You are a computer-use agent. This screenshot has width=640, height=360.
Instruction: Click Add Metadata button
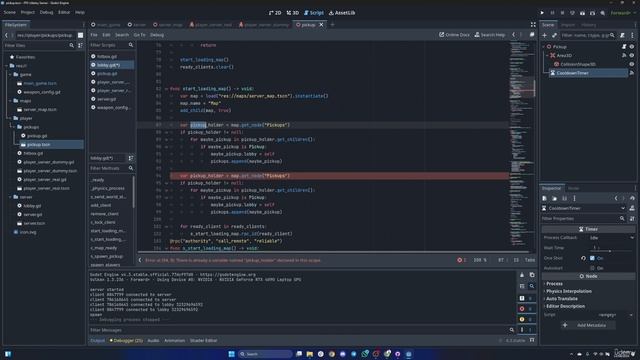(587, 325)
